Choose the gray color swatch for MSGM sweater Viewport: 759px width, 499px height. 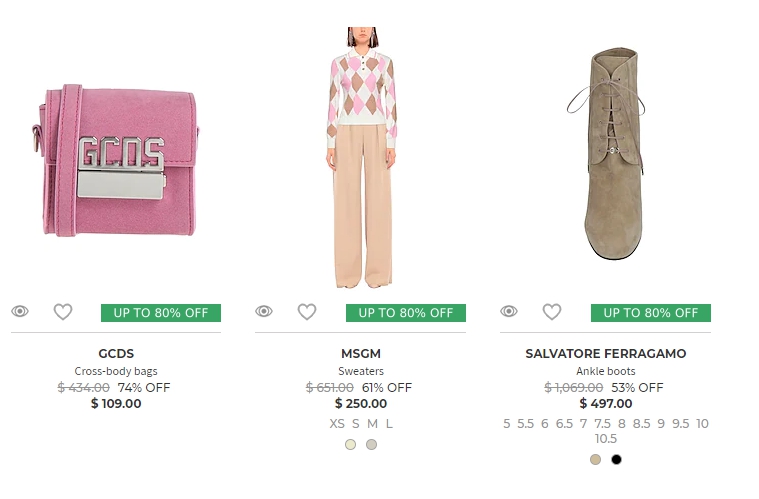click(372, 444)
